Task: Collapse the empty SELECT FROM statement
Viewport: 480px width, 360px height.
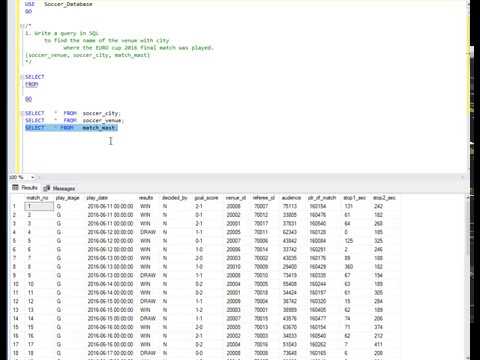Action: click(x=21, y=77)
